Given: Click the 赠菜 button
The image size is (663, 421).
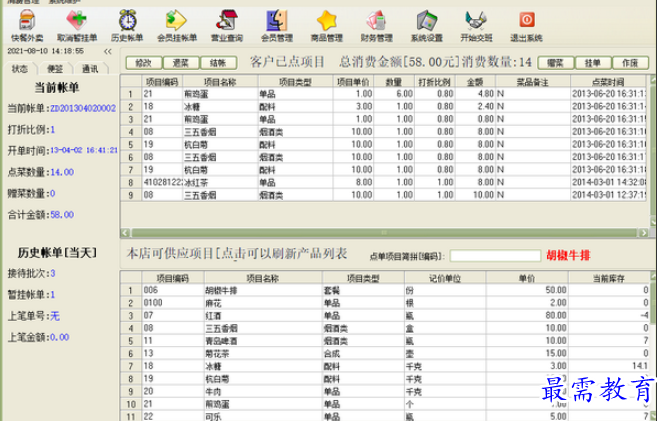Looking at the screenshot, I should (x=556, y=63).
